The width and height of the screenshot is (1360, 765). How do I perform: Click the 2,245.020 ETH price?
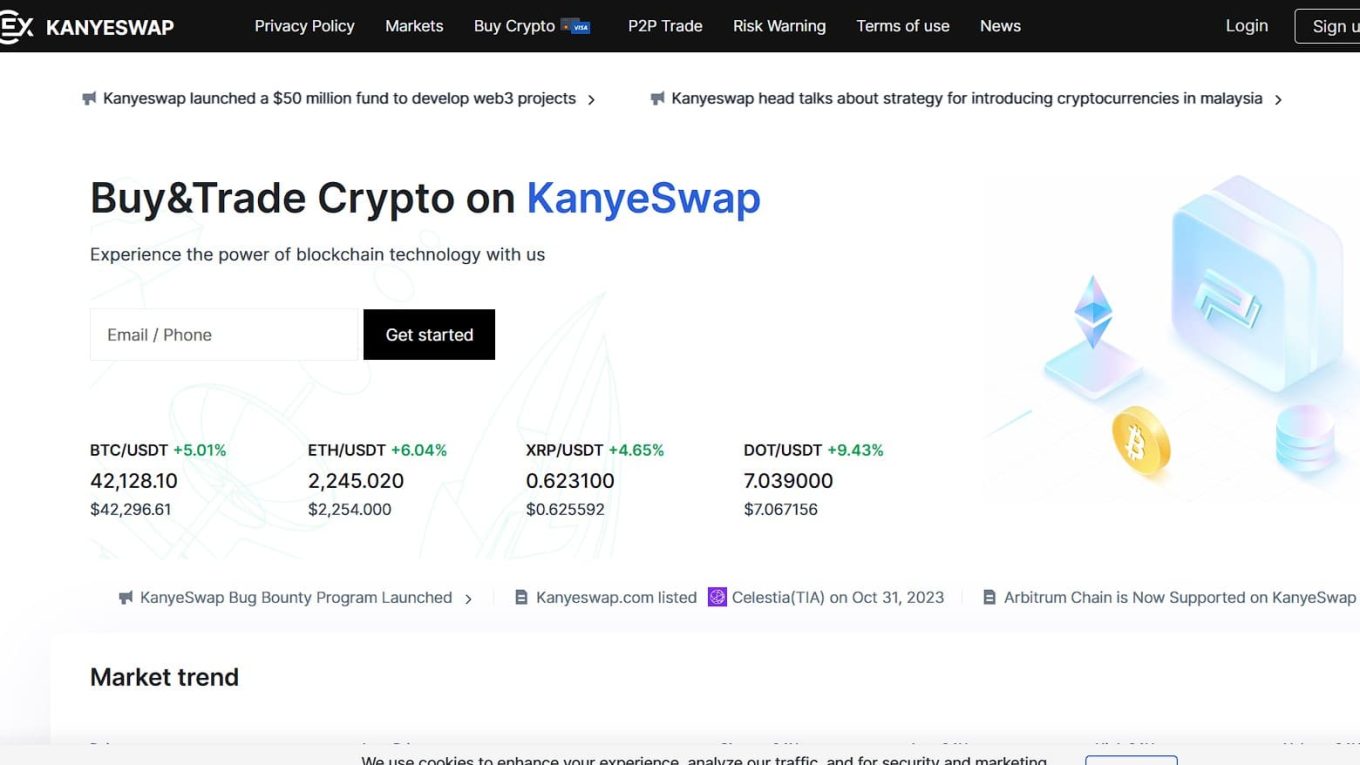pos(356,481)
